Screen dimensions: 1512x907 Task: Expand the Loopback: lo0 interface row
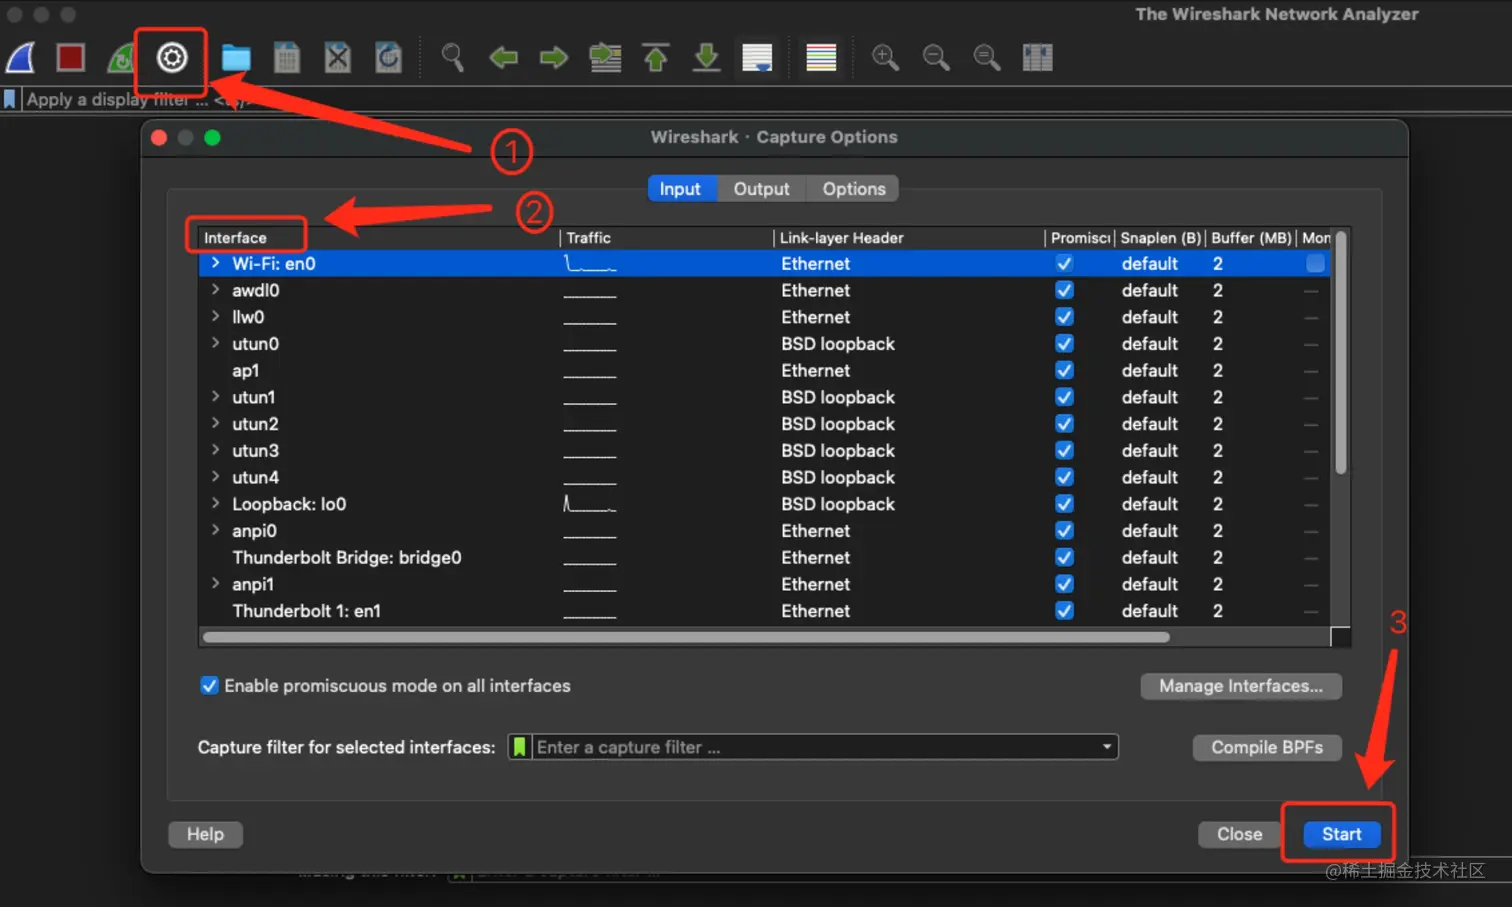click(215, 503)
